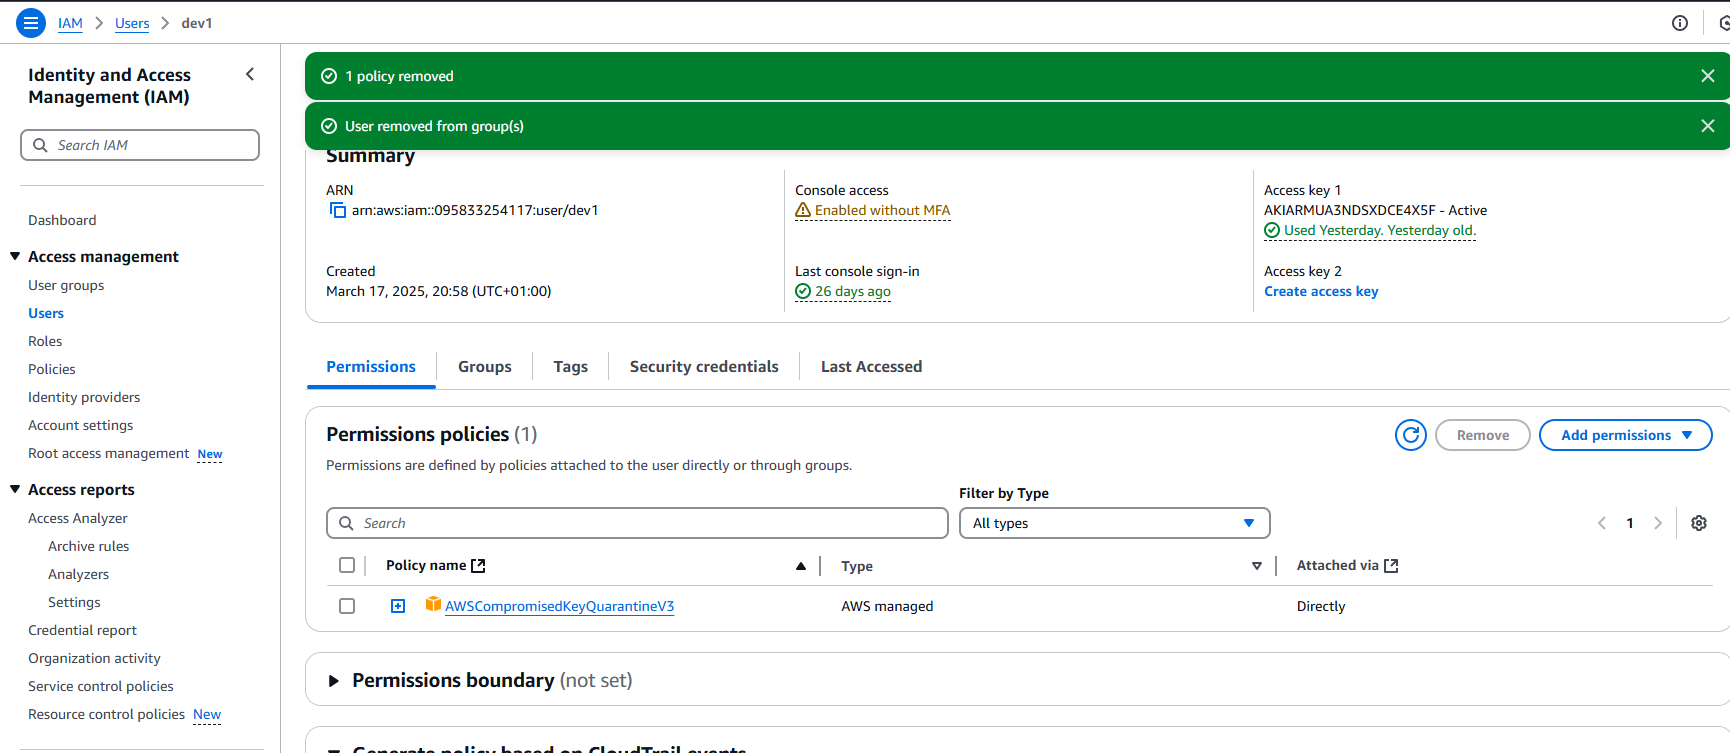
Task: Click the IAM breadcrumb link
Action: tap(70, 23)
